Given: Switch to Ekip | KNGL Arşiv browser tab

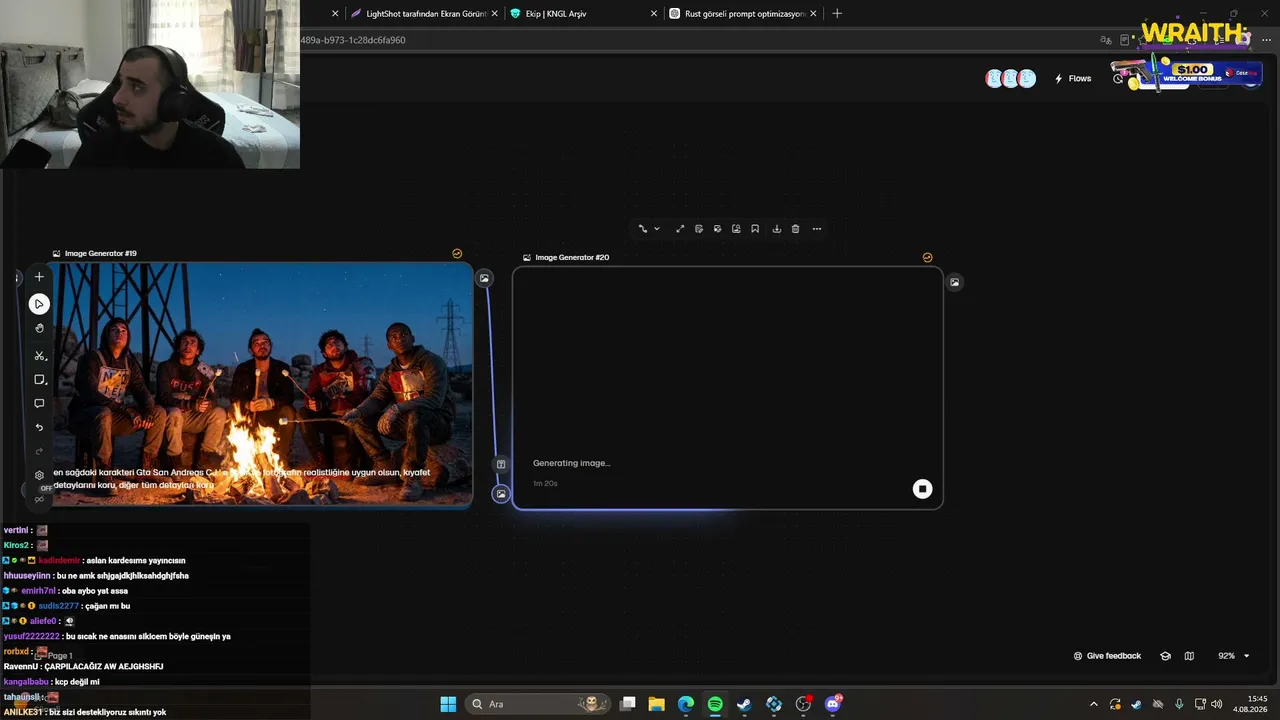Looking at the screenshot, I should pos(582,14).
